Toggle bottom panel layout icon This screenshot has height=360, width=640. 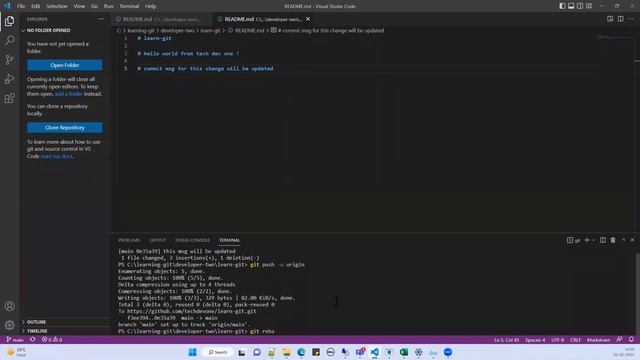click(571, 6)
